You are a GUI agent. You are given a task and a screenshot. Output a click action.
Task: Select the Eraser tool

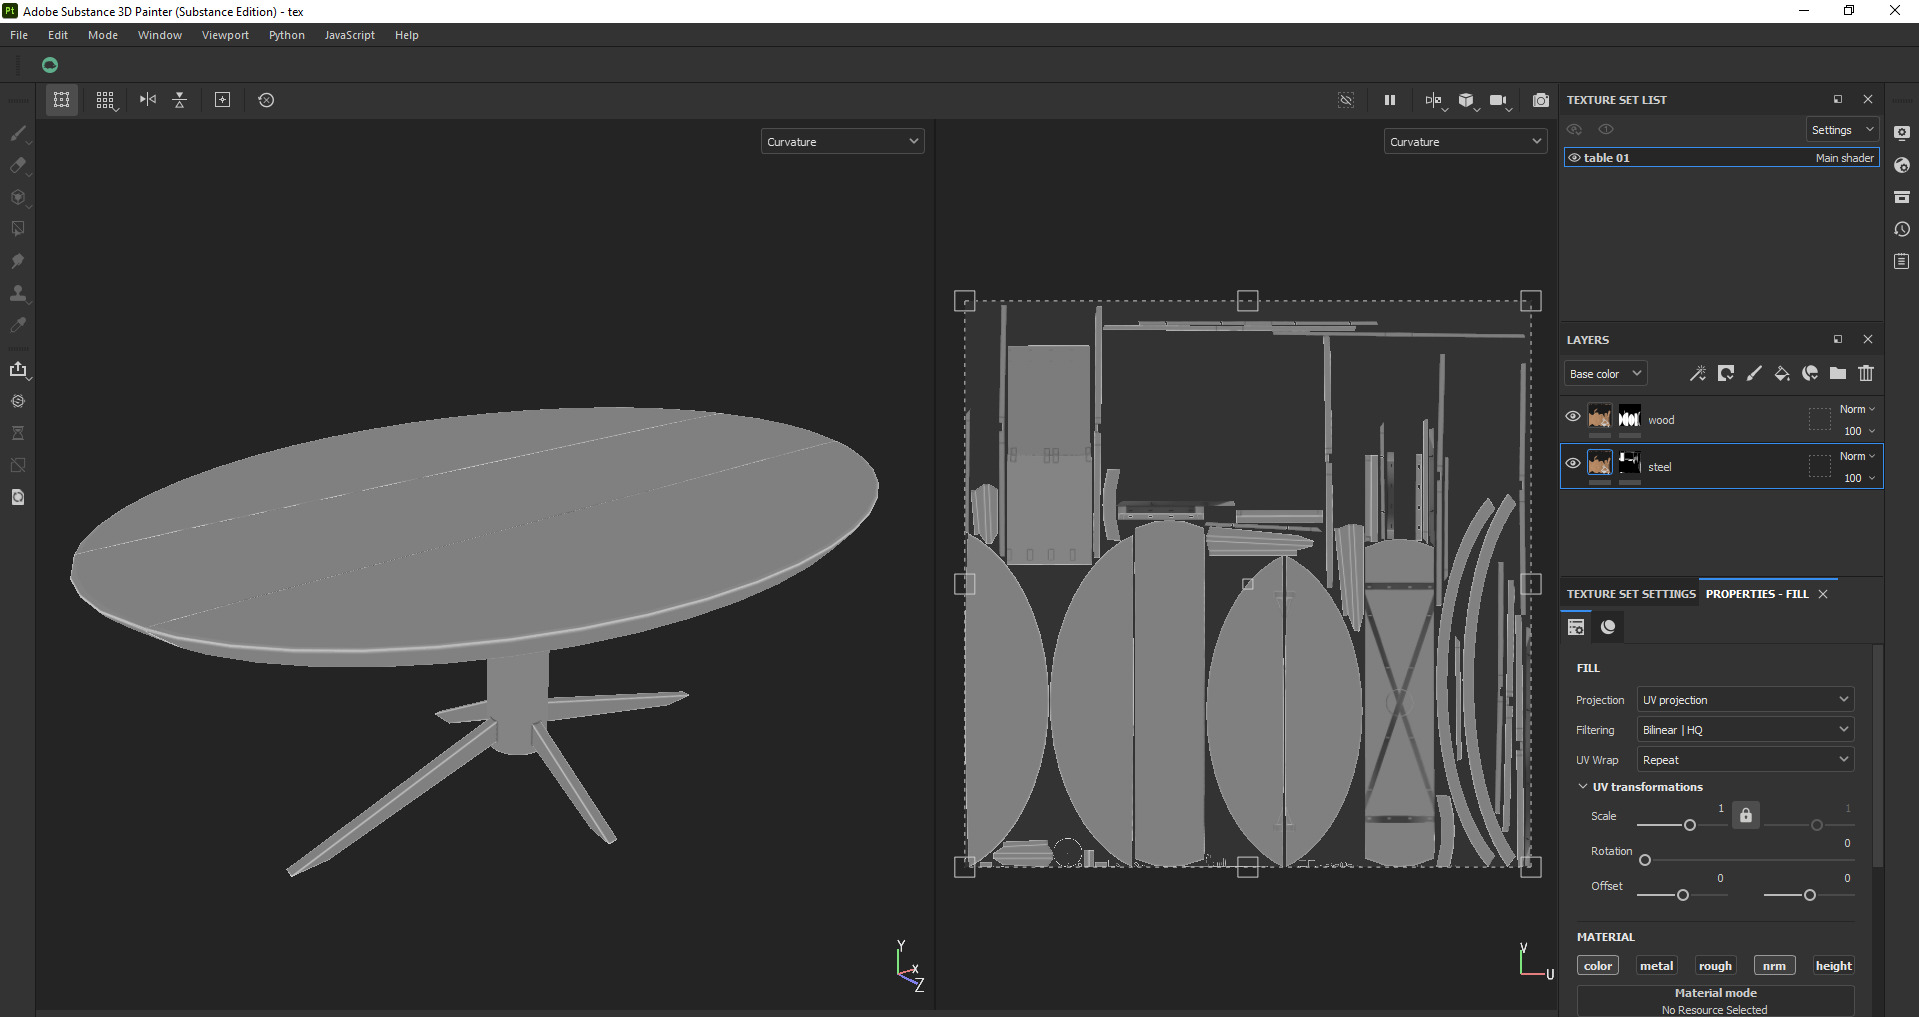[x=18, y=165]
